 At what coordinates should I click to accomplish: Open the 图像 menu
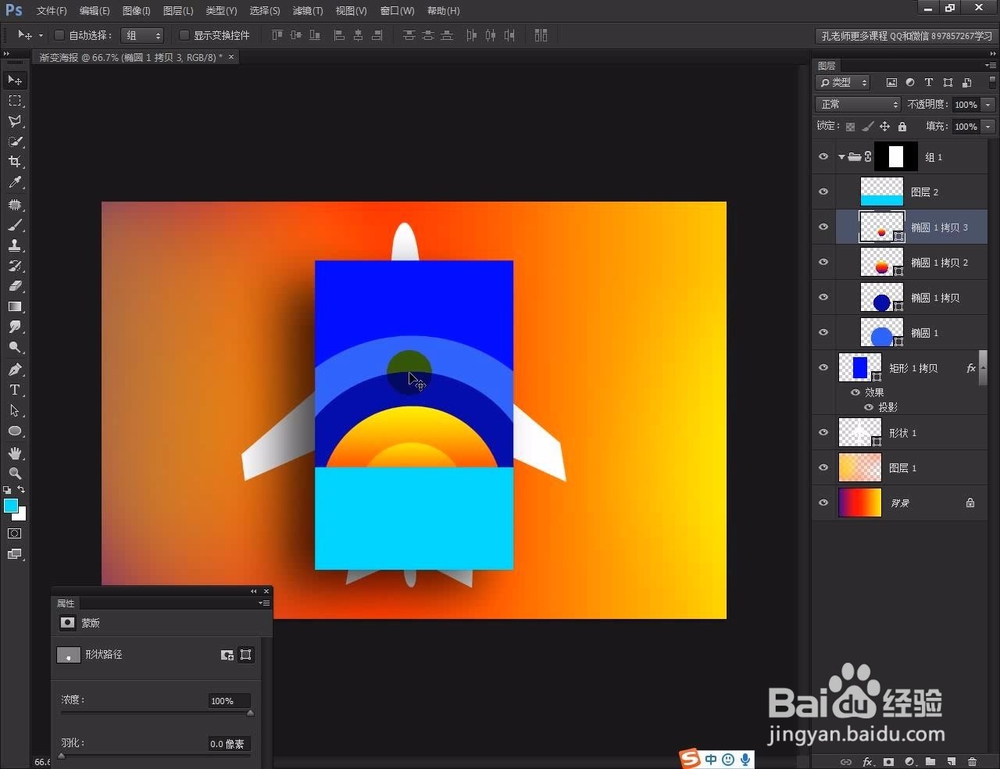136,10
